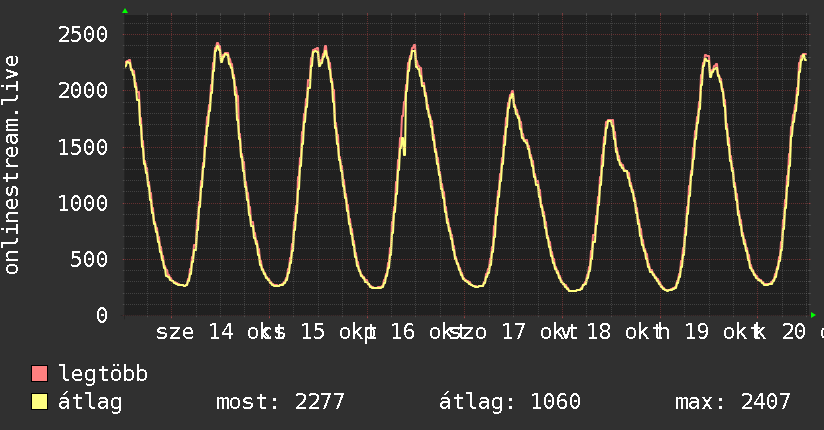
Task: Select the átlag legend label beside yellow swatch
Action: pyautogui.click(x=90, y=402)
